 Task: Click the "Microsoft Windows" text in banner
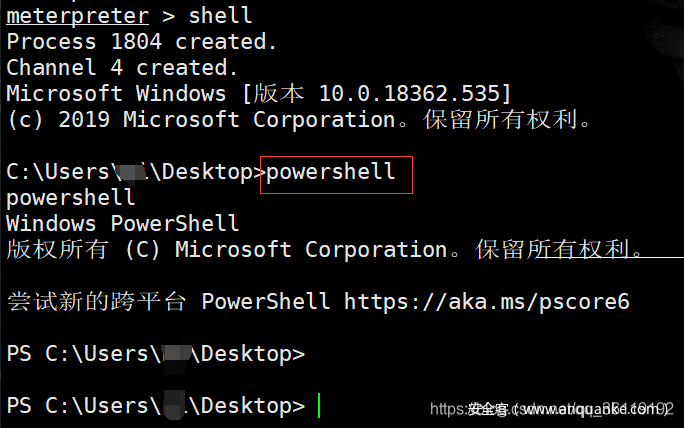[116, 94]
